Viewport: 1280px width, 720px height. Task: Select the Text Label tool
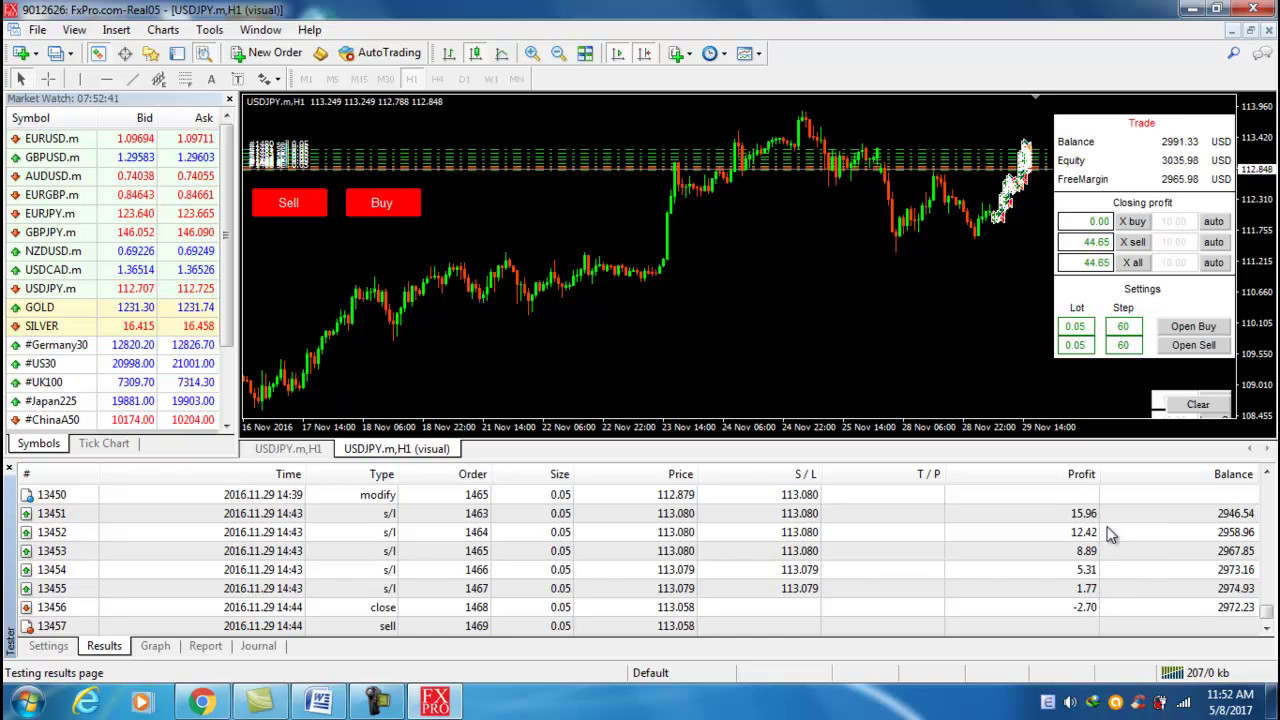[237, 79]
